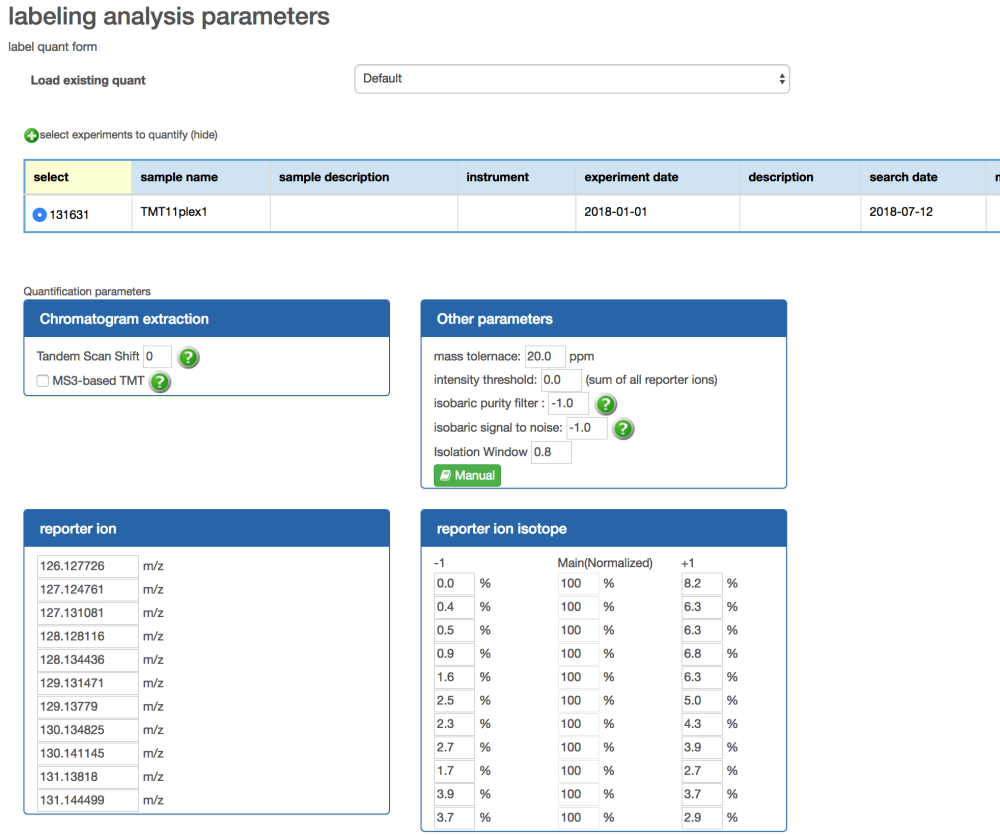This screenshot has width=1000, height=839.
Task: Click the Other parameters panel header
Action: 603,319
